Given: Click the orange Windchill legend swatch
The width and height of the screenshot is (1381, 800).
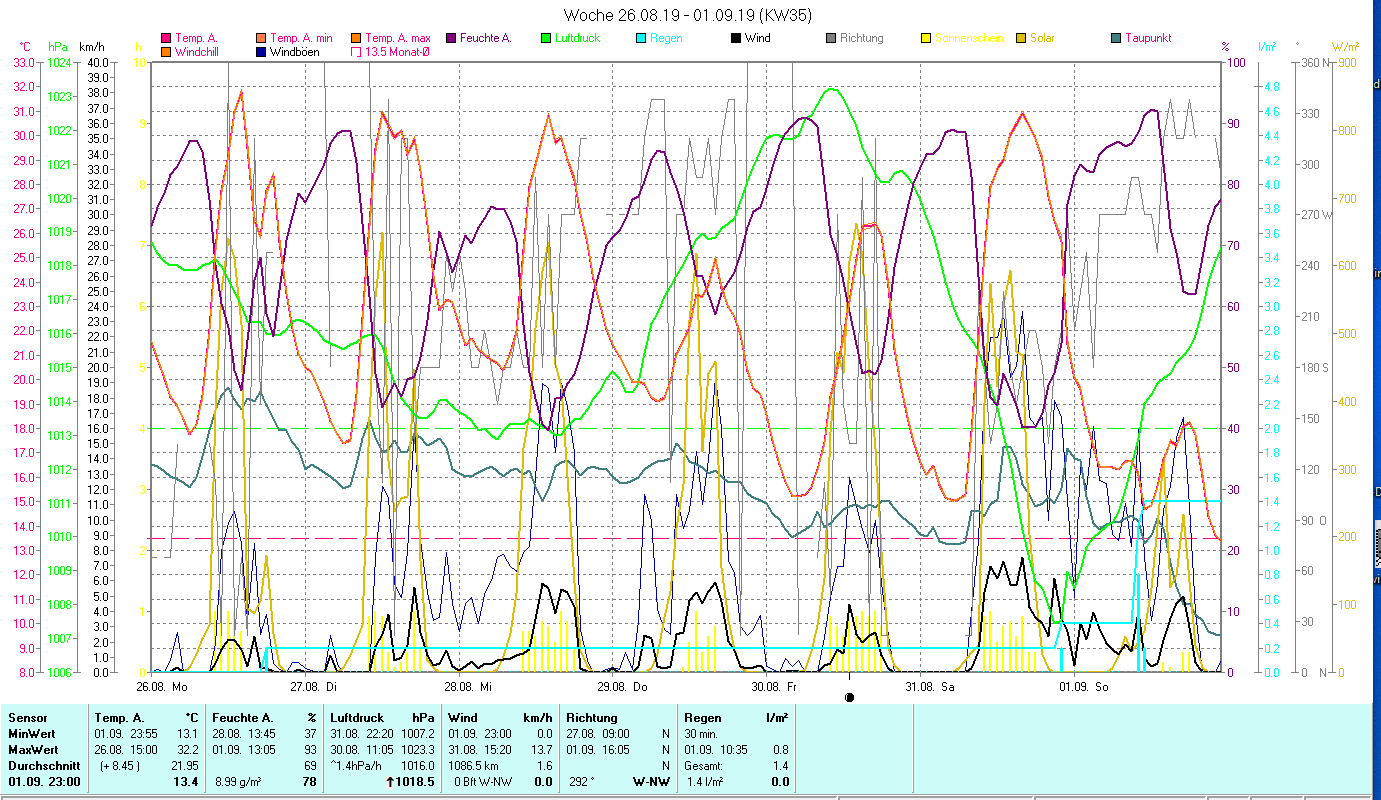Looking at the screenshot, I should (x=166, y=51).
